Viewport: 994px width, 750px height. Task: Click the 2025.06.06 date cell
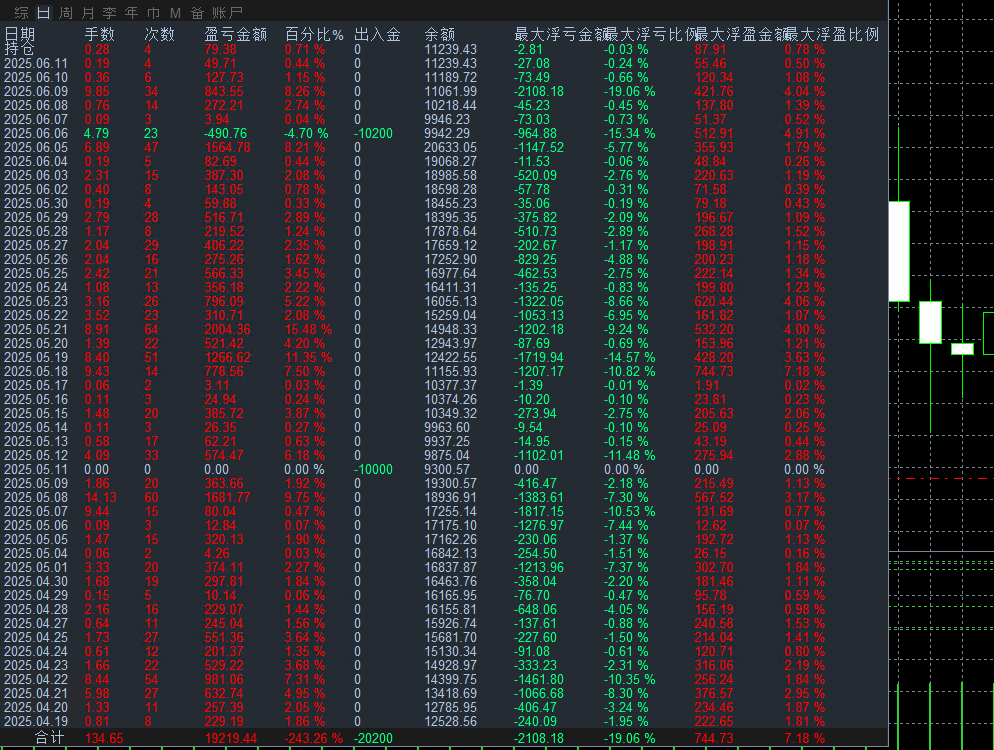pyautogui.click(x=36, y=133)
